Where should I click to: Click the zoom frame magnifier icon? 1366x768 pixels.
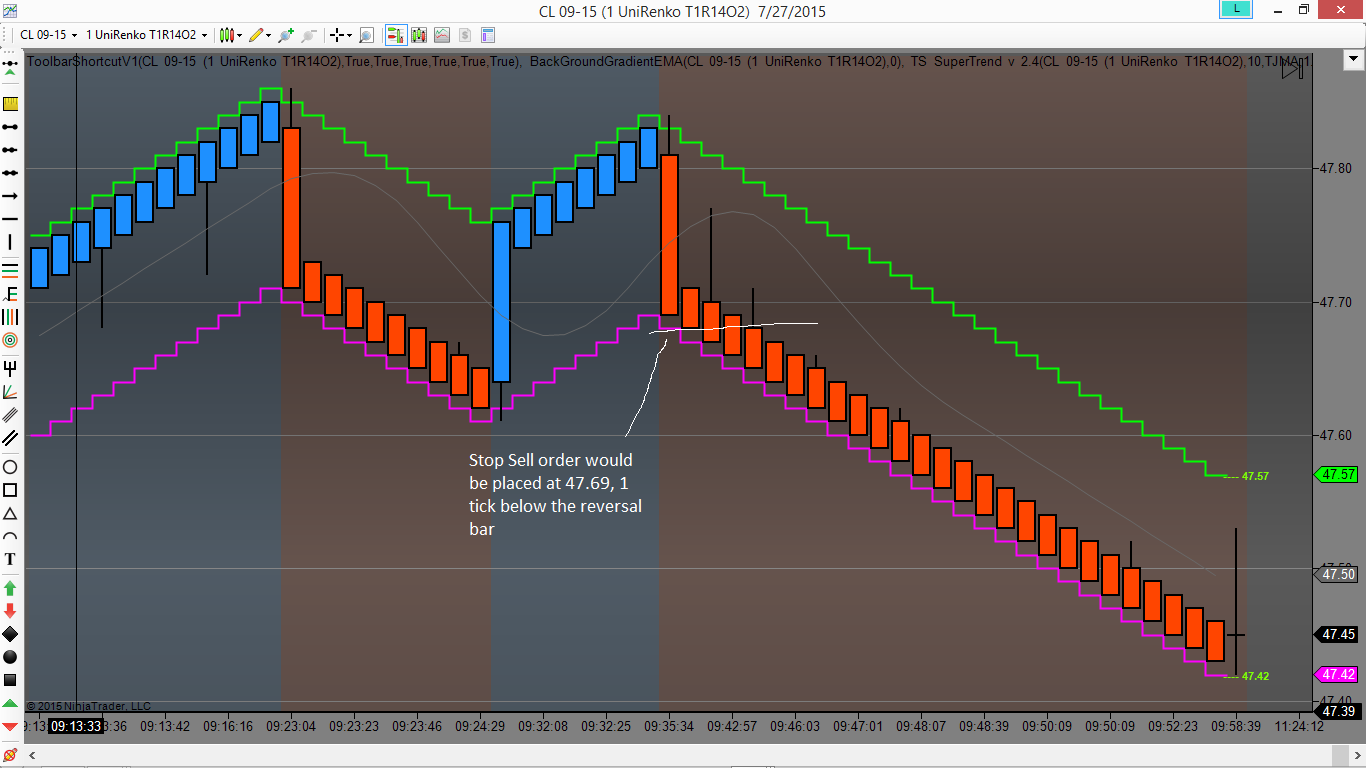pyautogui.click(x=366, y=35)
